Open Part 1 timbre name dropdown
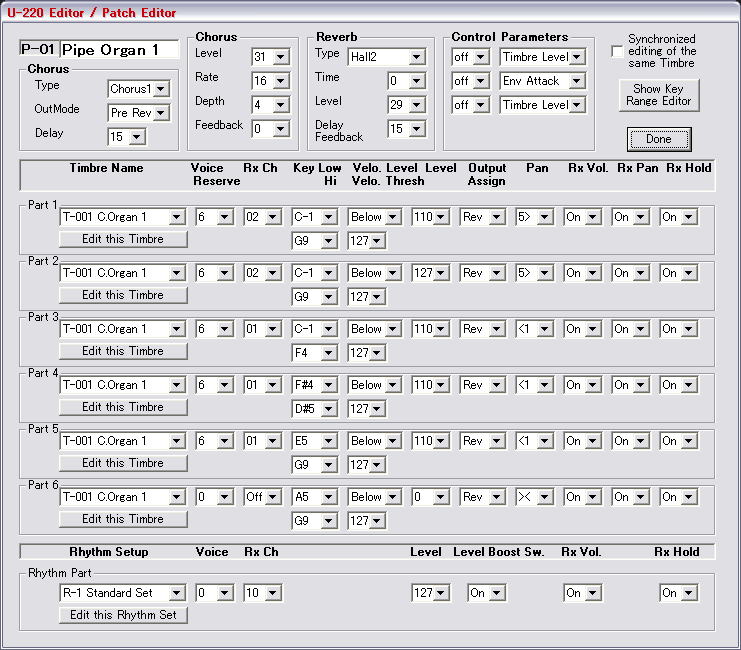The image size is (741, 650). pos(123,217)
